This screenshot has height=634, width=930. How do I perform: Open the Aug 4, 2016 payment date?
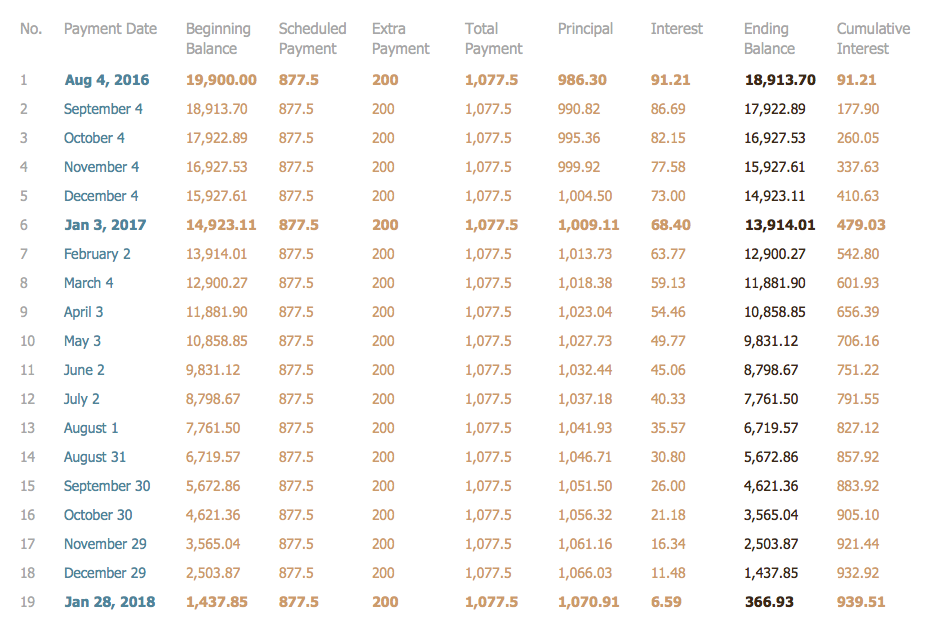(107, 80)
